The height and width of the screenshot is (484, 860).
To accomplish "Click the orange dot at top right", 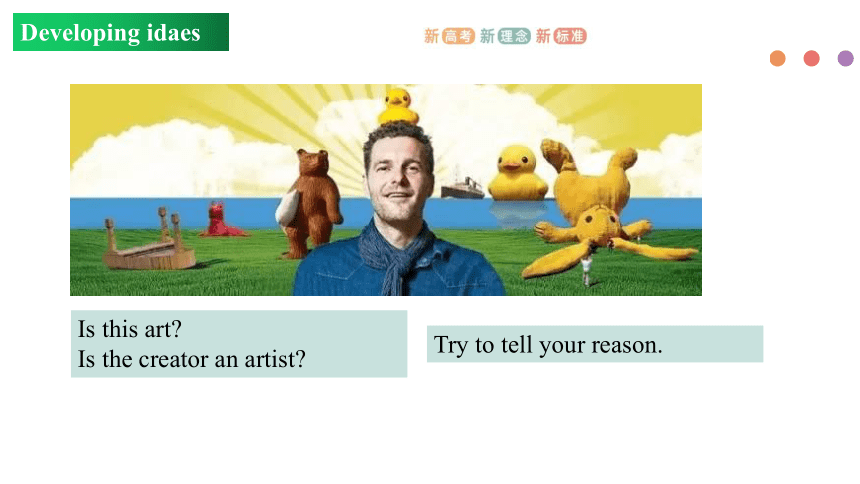I will click(777, 58).
